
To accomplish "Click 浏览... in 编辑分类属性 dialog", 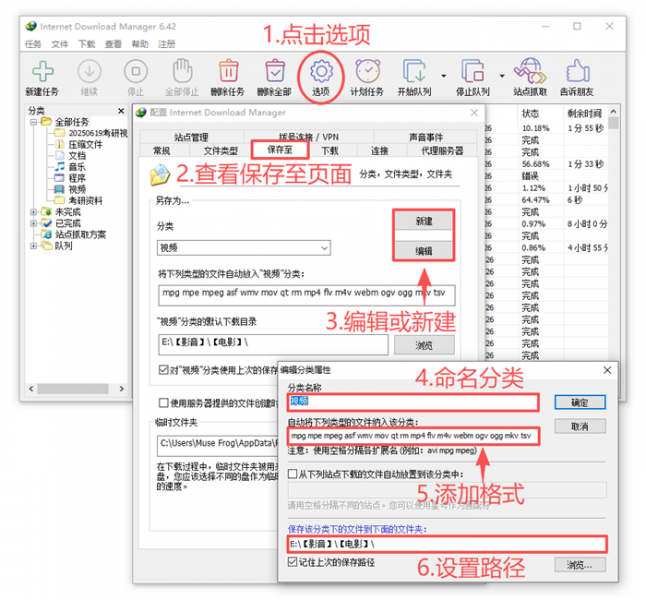I will click(x=580, y=565).
